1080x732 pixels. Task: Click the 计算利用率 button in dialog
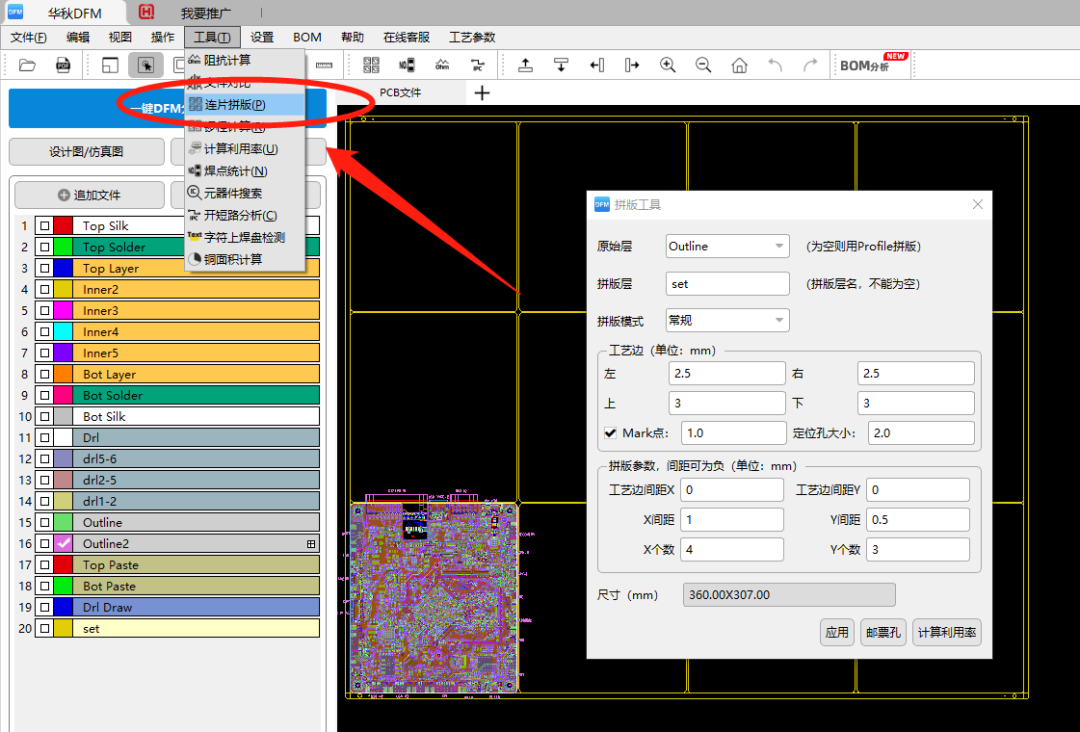[x=947, y=632]
